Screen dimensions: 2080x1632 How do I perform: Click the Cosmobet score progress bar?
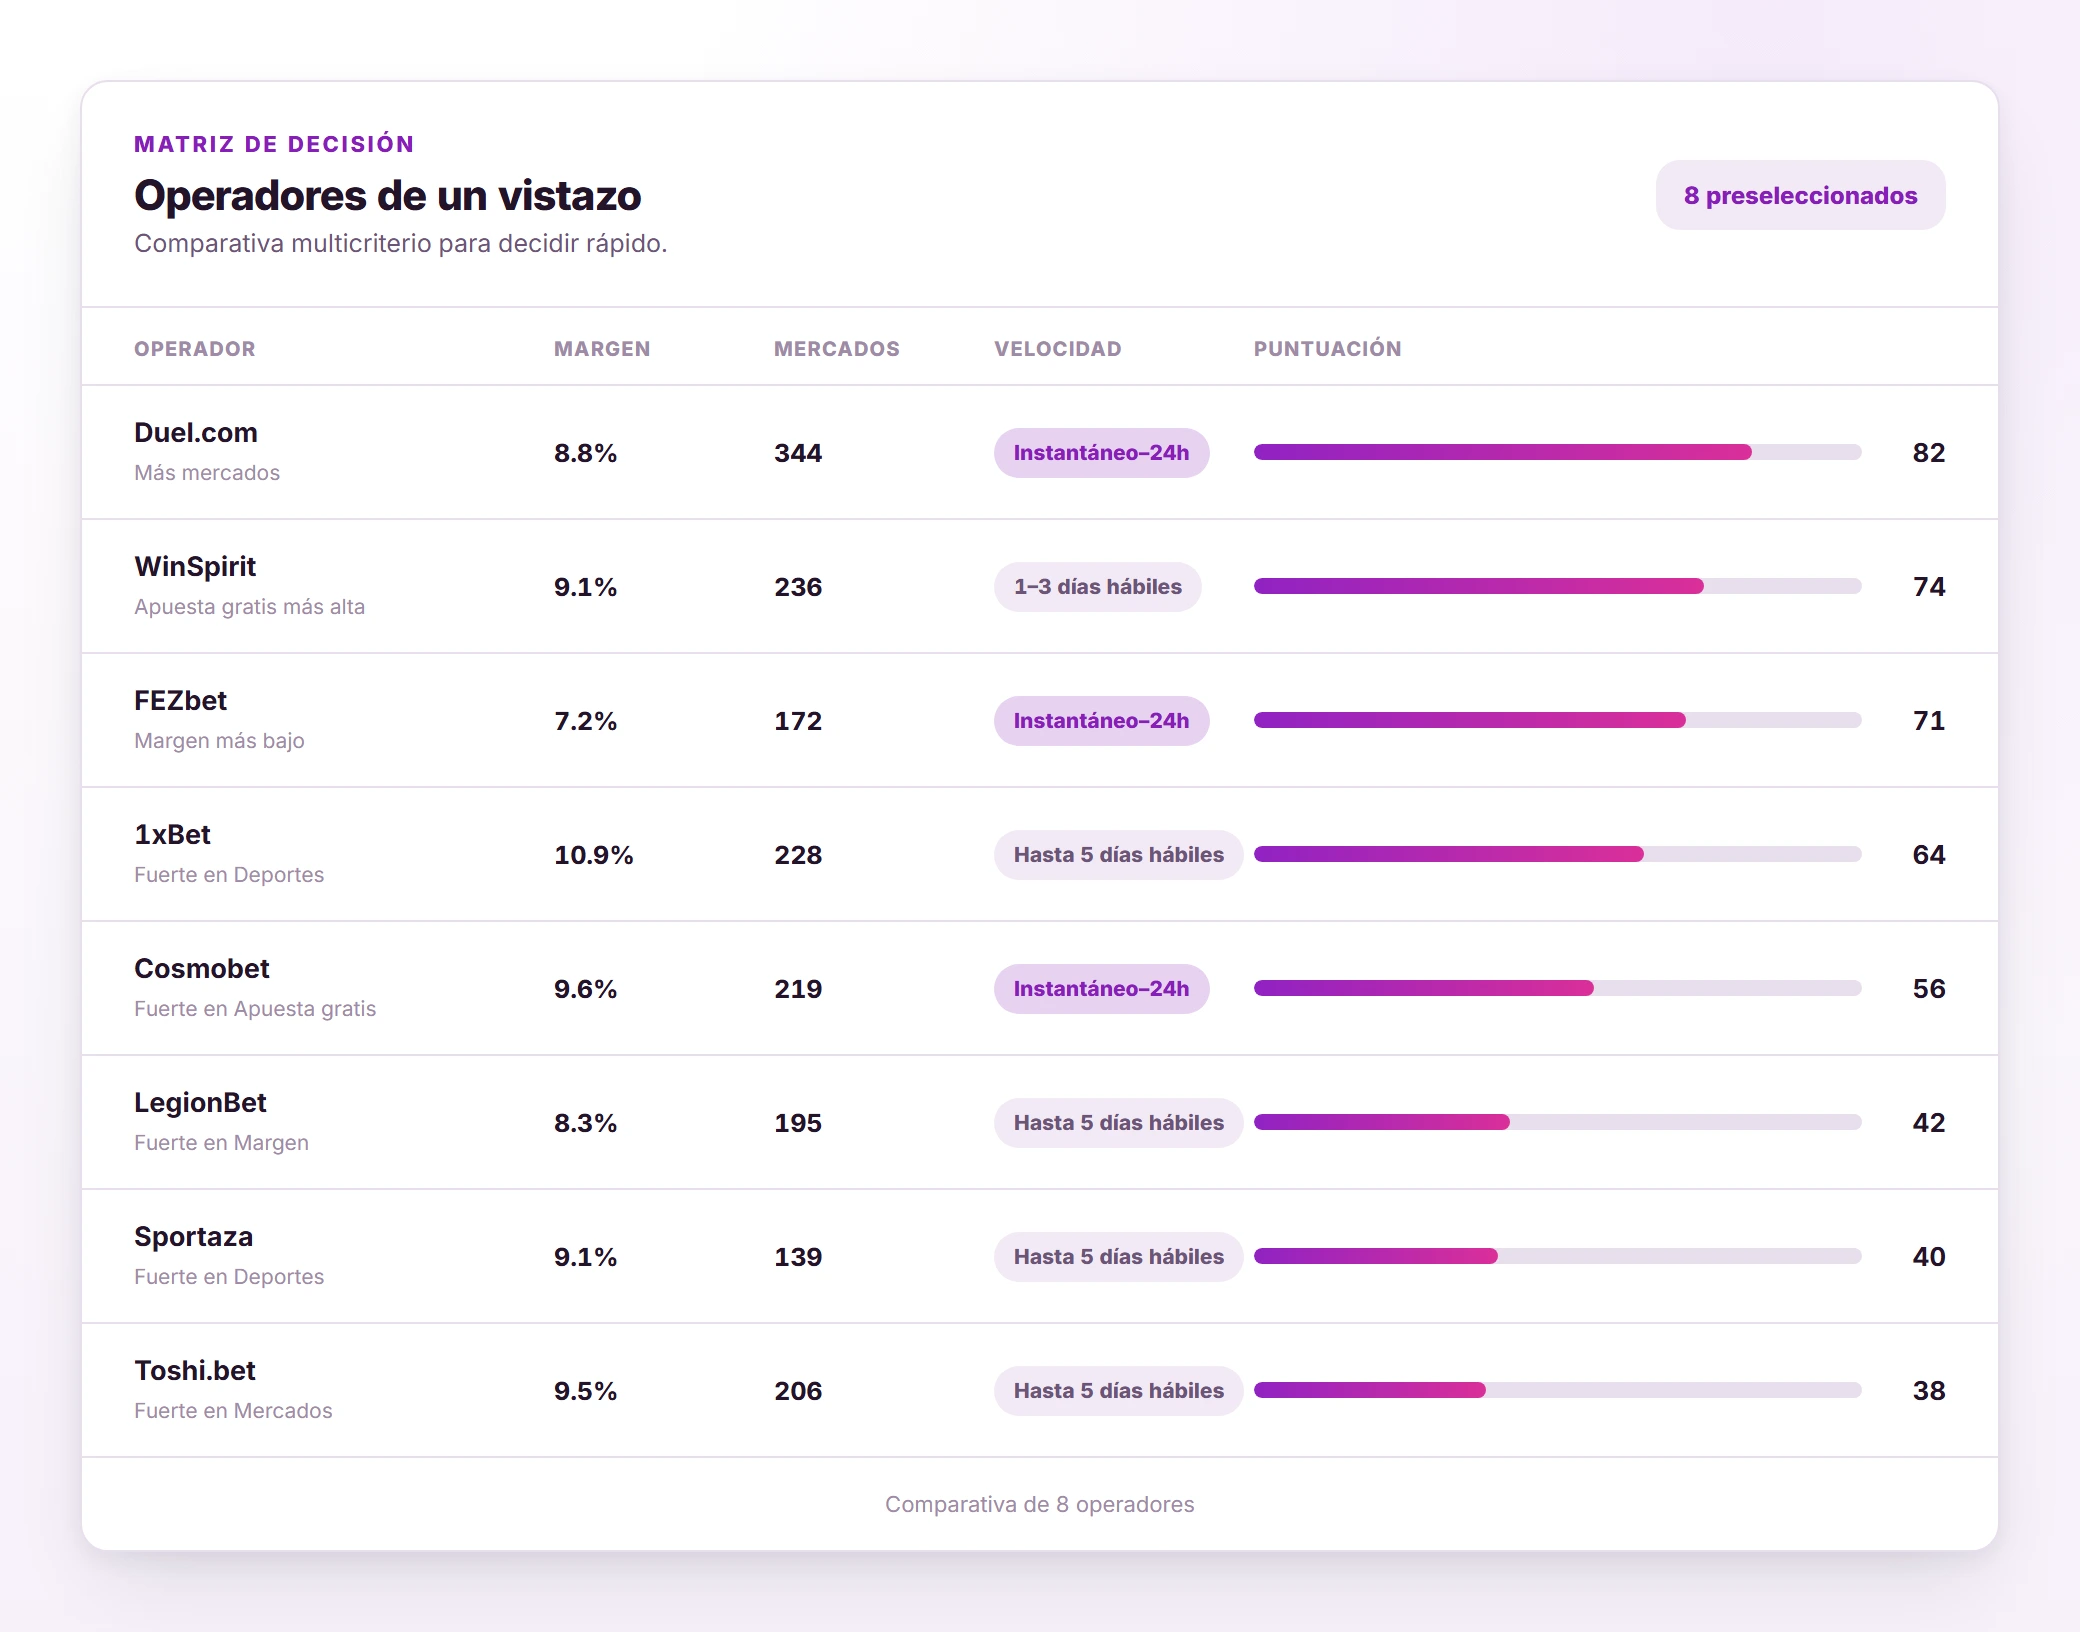pos(1558,988)
